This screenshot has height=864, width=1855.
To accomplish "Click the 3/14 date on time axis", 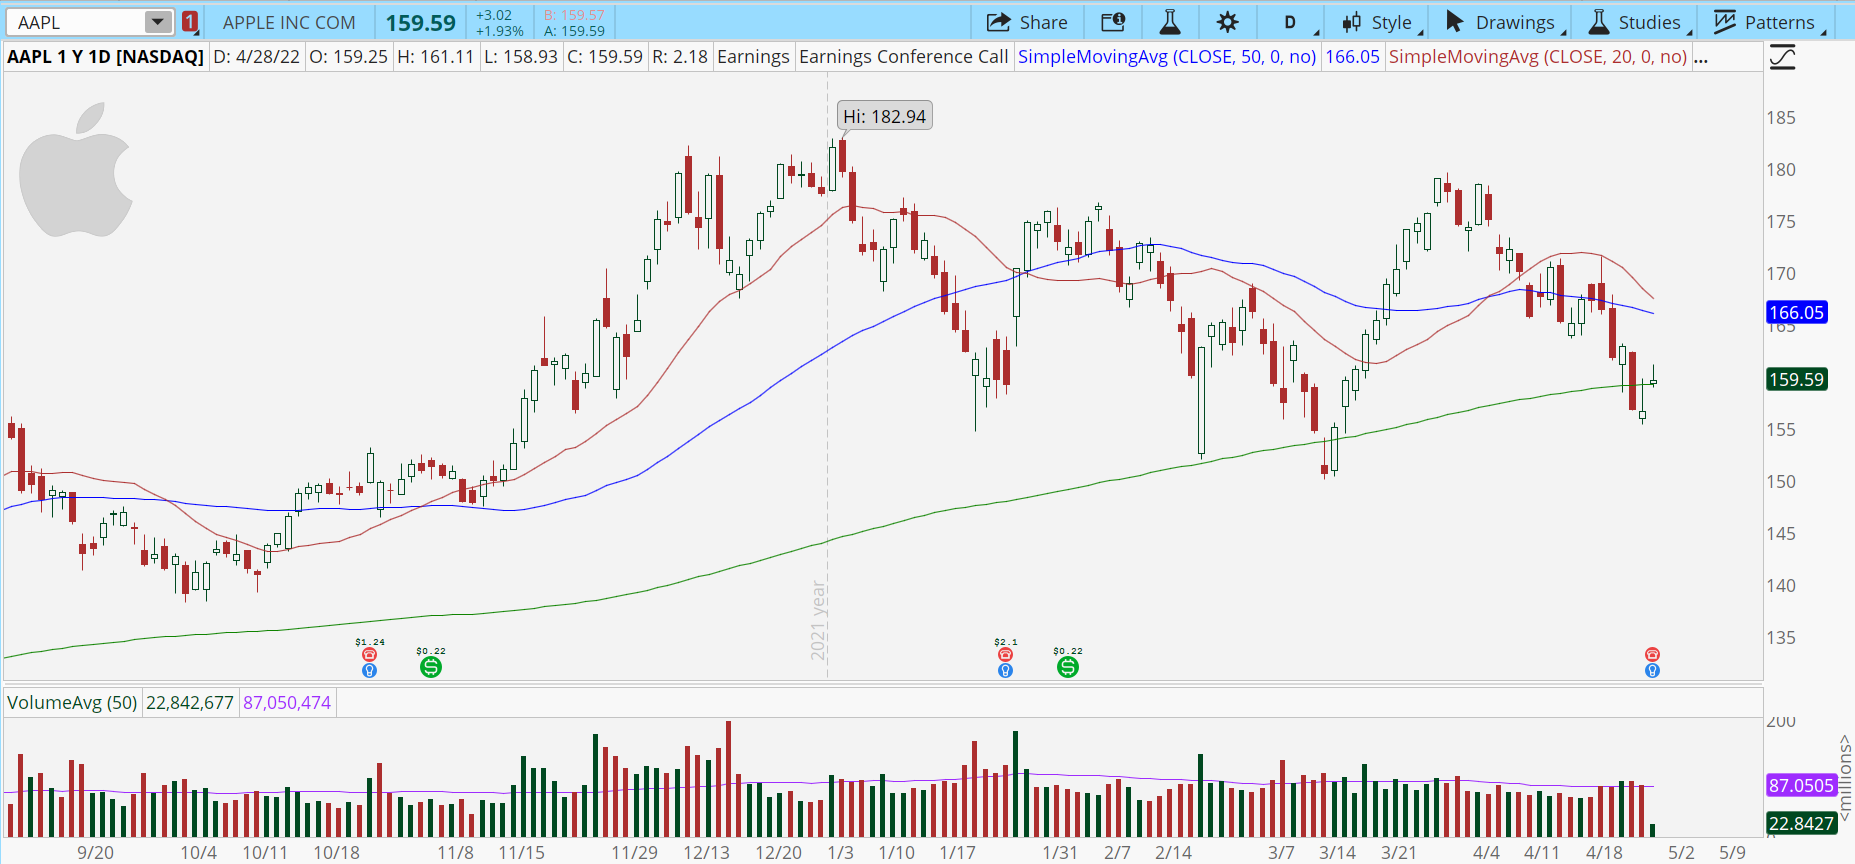I will pyautogui.click(x=1337, y=853).
